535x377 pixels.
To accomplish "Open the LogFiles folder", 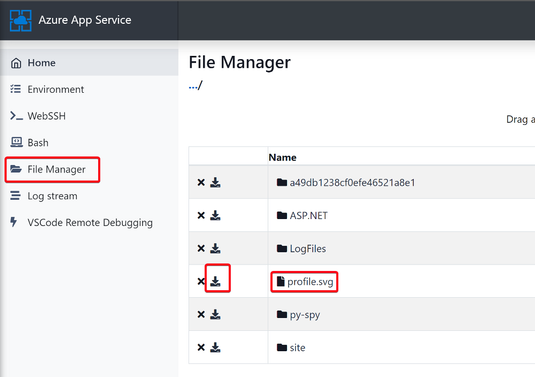I will point(308,249).
